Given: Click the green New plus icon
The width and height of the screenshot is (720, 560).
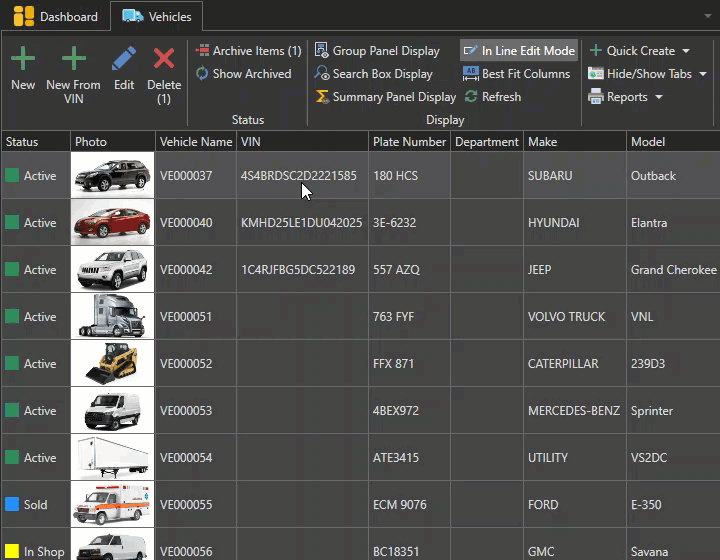Looking at the screenshot, I should [x=23, y=60].
